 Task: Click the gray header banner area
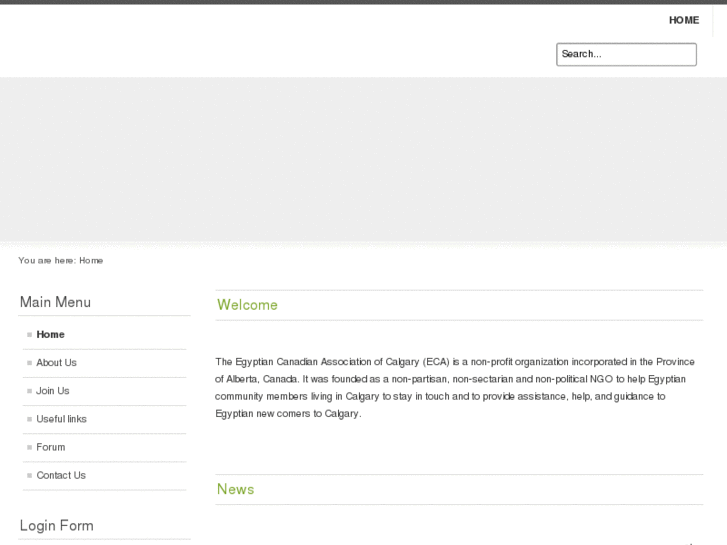pos(363,159)
